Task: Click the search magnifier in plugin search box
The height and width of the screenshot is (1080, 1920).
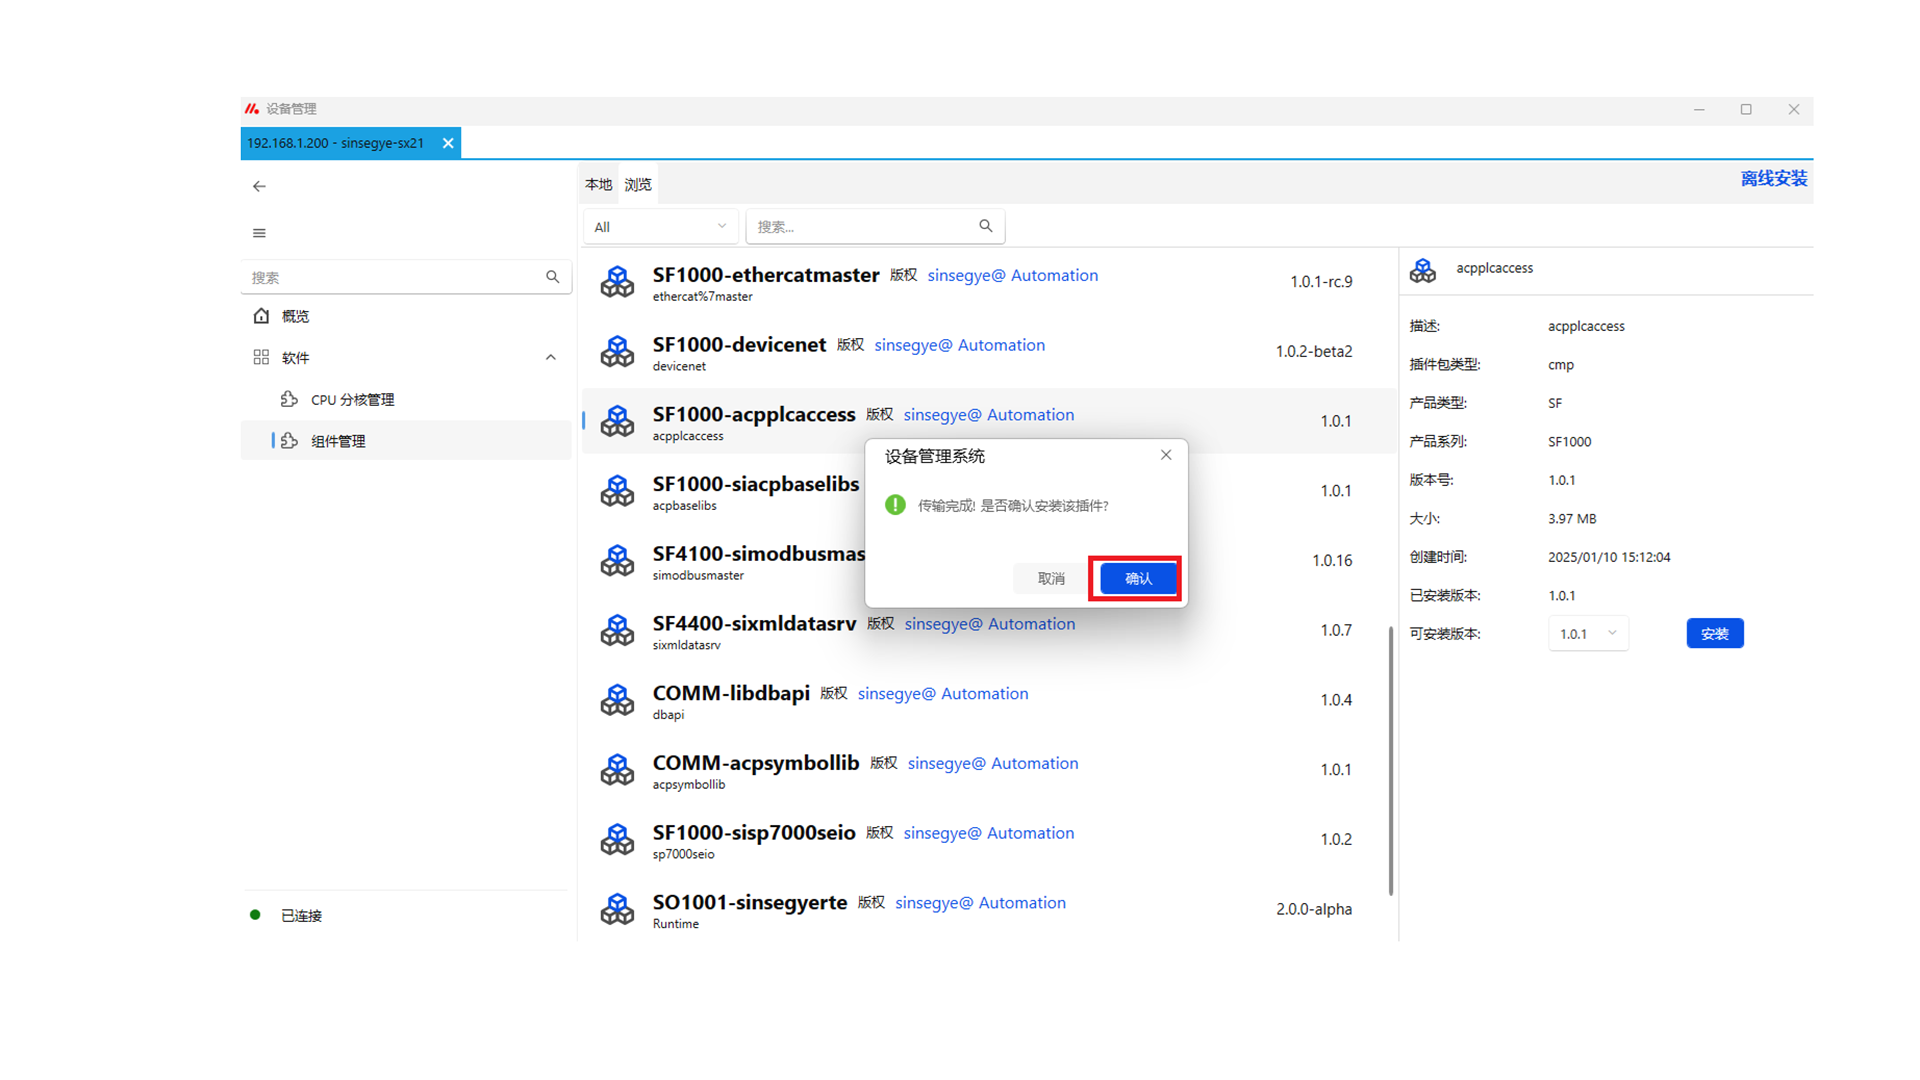Action: click(x=985, y=226)
